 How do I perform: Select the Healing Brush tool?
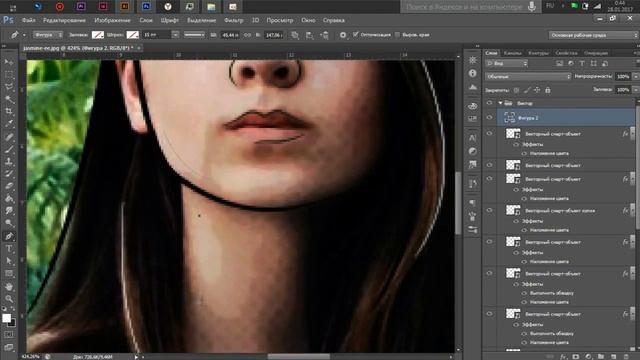(9, 137)
